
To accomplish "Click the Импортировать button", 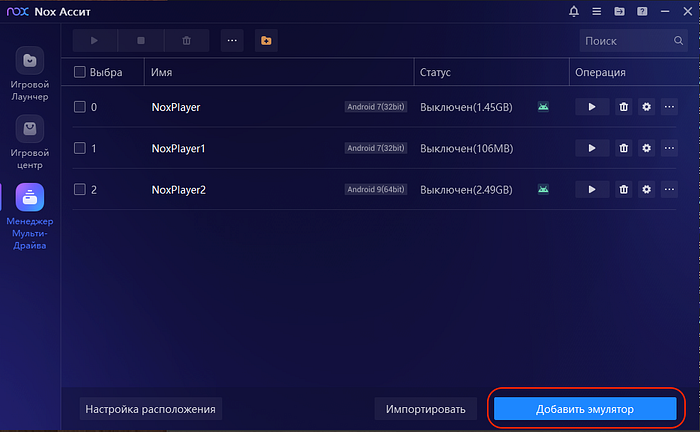I will 425,409.
